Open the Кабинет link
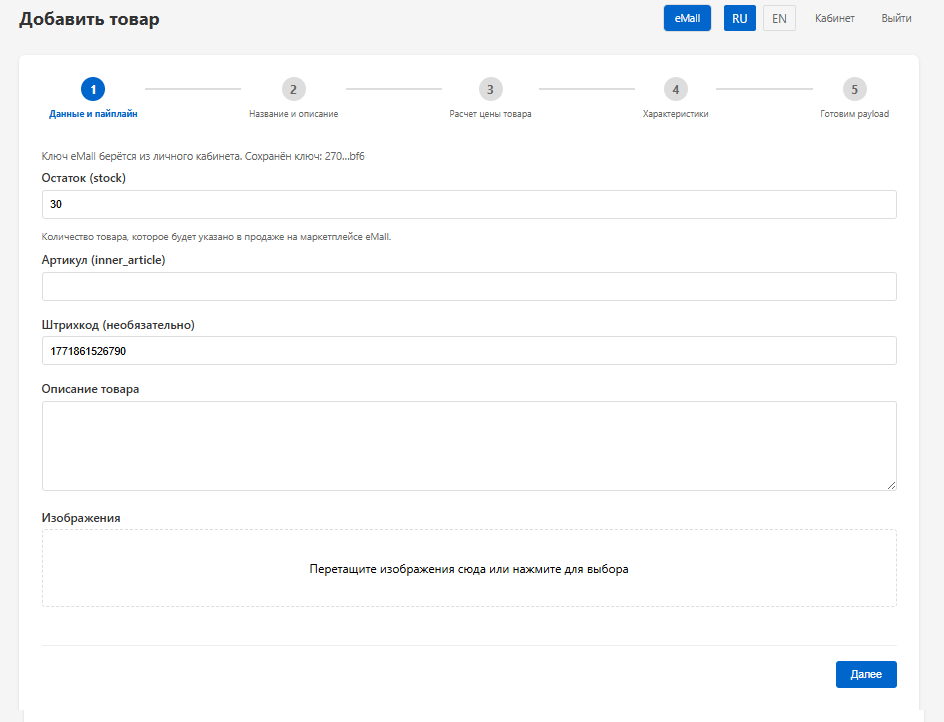The image size is (944, 722). click(x=834, y=18)
